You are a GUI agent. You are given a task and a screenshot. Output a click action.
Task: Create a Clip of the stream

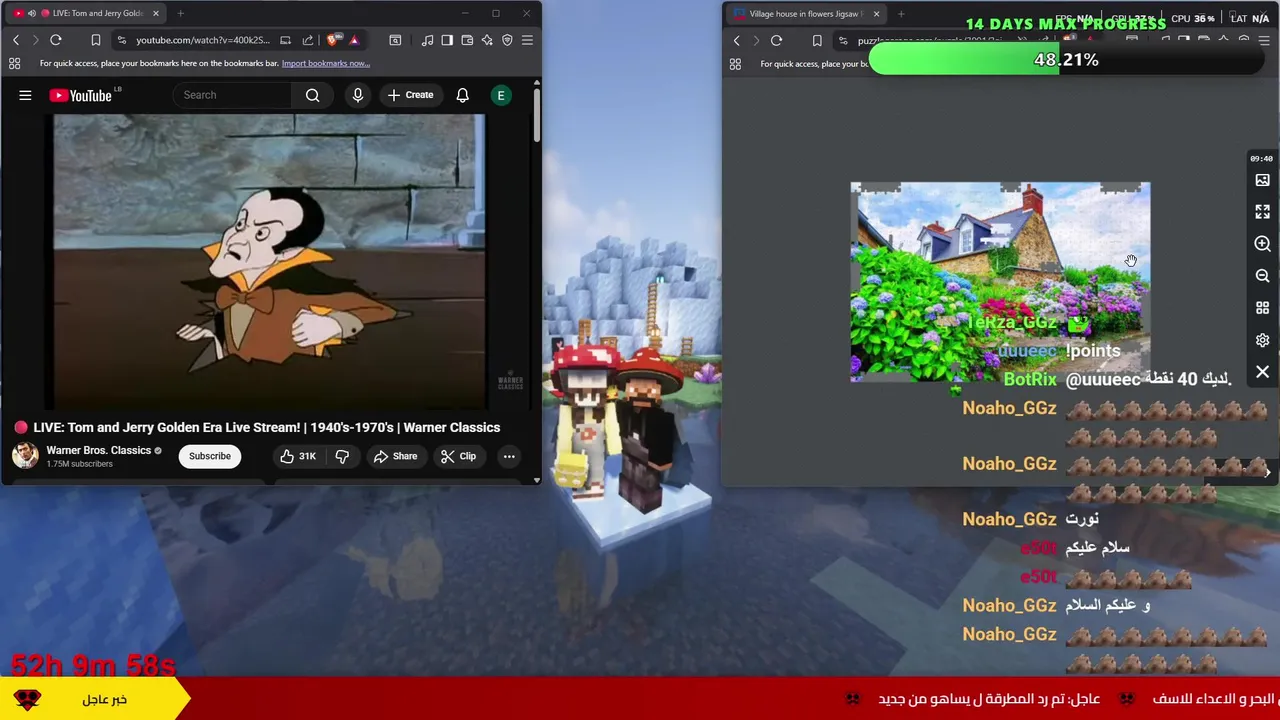[x=458, y=456]
